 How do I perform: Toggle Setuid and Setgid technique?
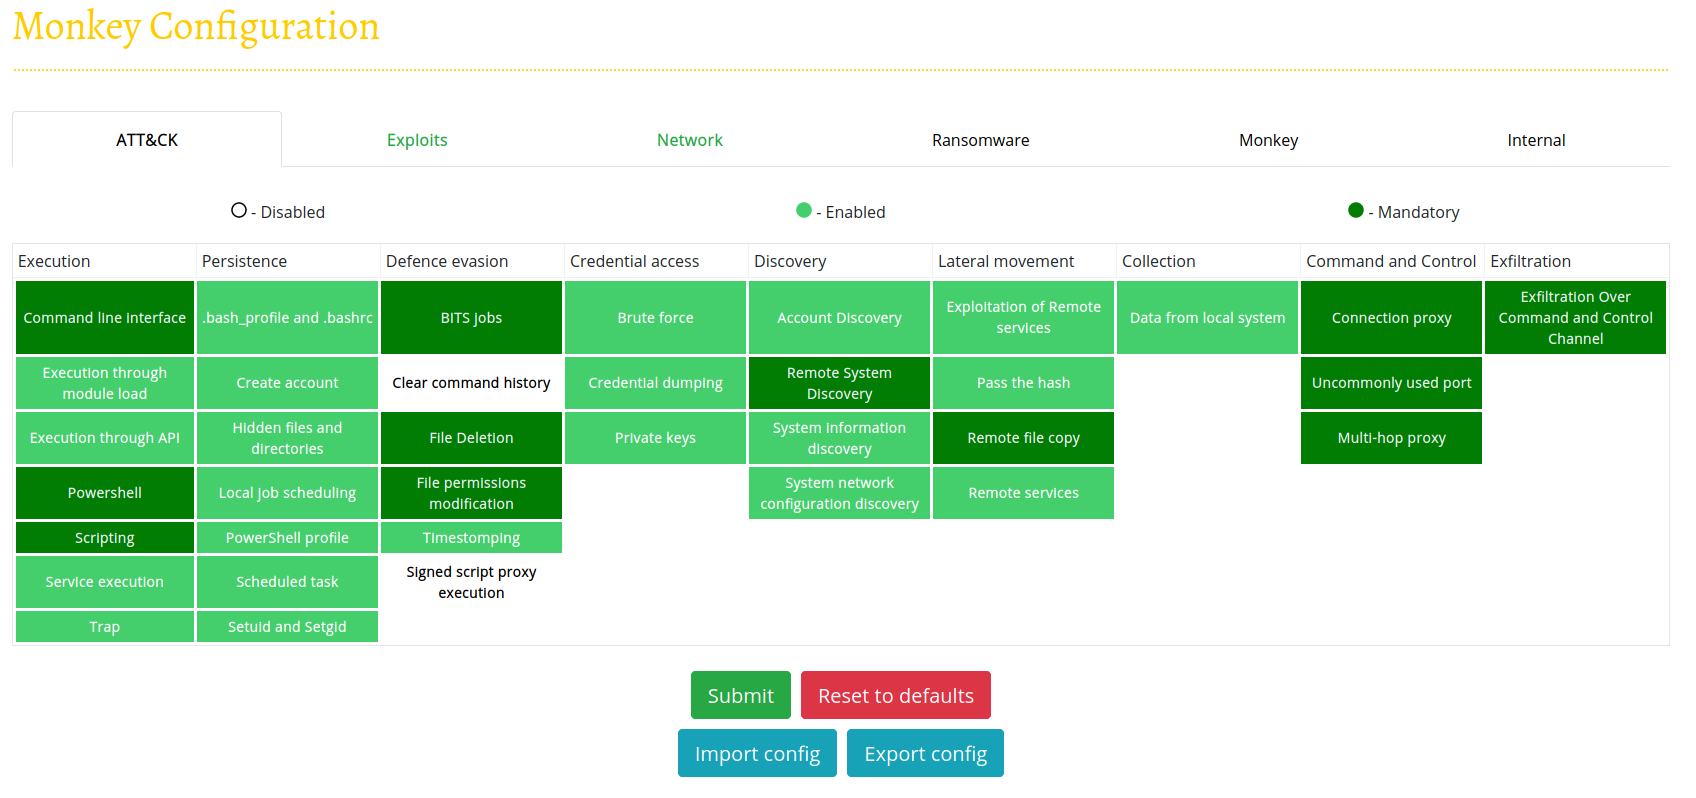[x=287, y=627]
